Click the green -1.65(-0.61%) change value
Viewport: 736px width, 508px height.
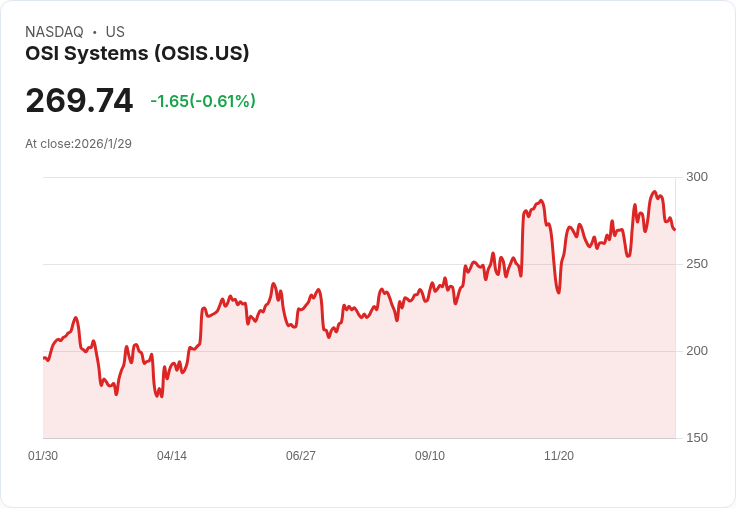203,101
